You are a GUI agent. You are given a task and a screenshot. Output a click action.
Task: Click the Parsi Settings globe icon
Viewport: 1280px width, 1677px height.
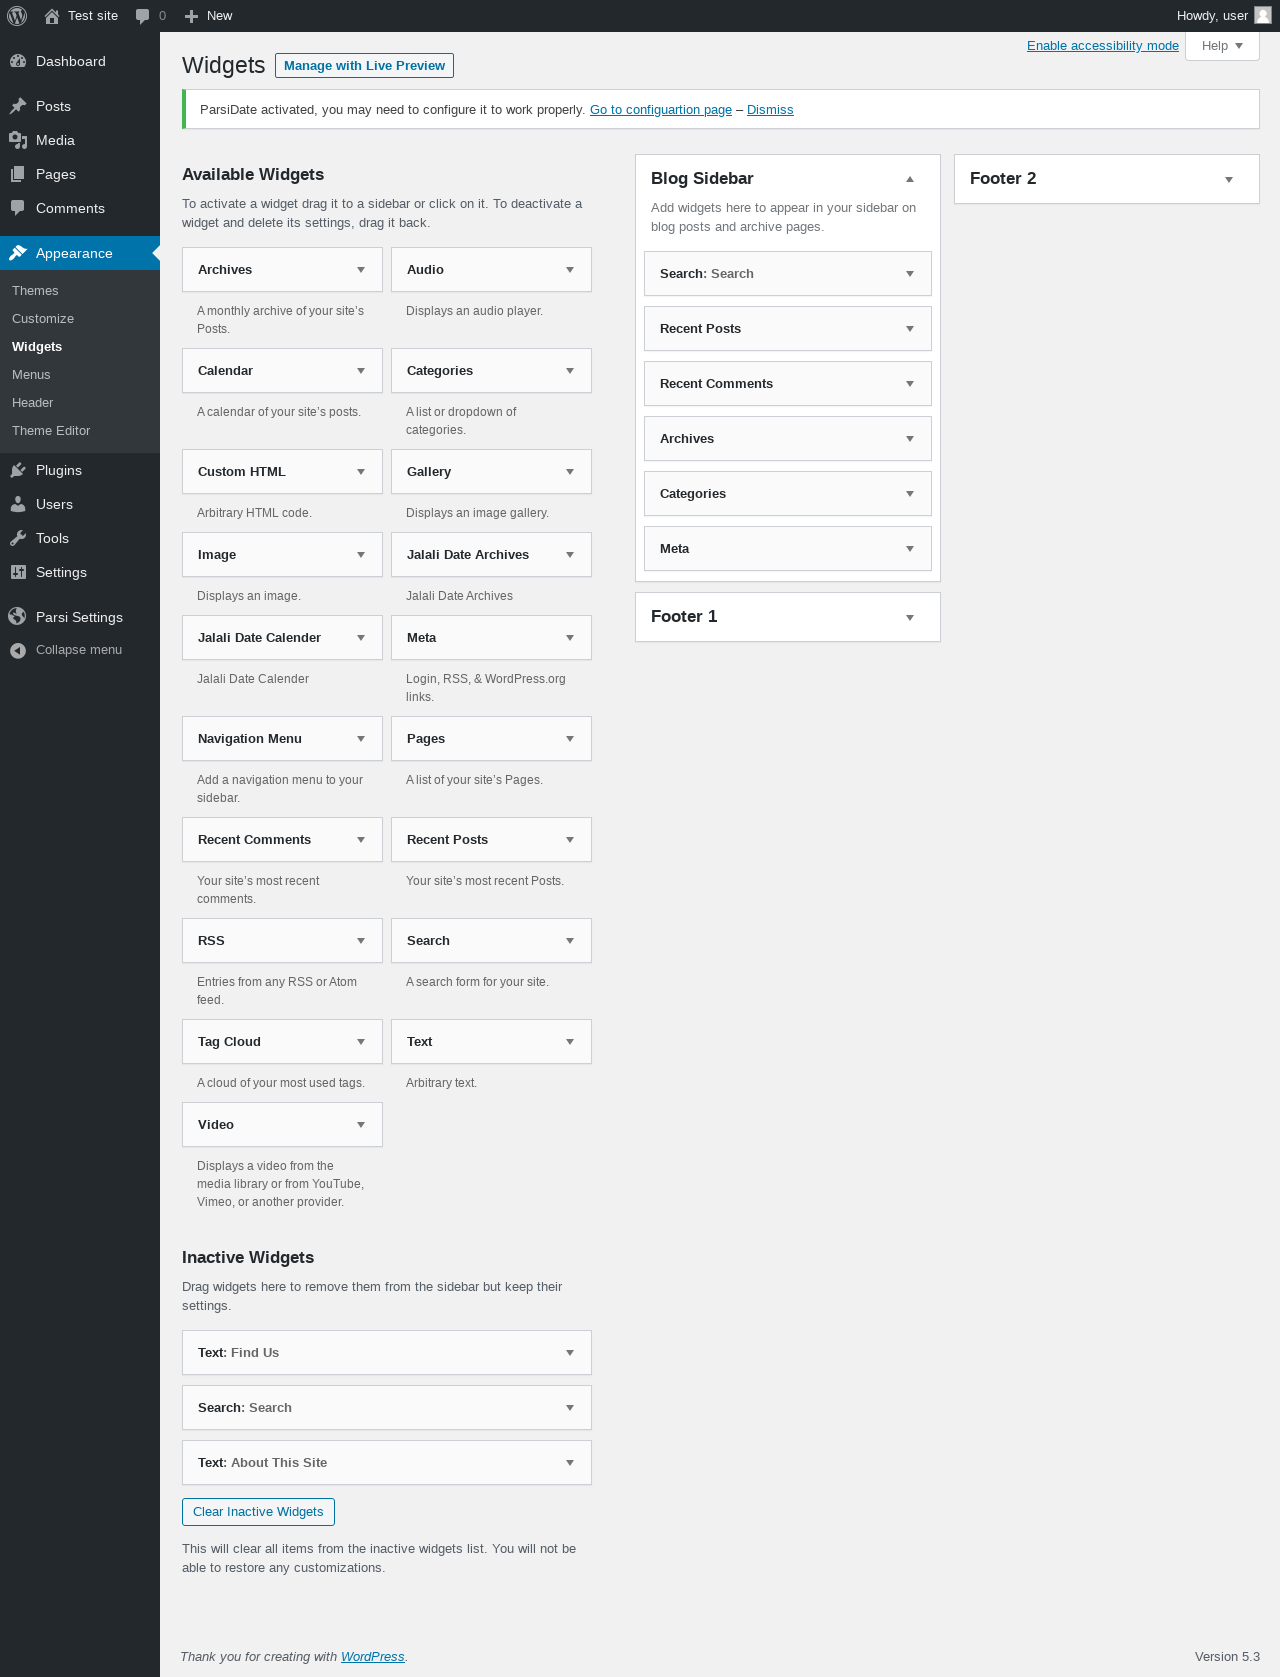coord(18,617)
